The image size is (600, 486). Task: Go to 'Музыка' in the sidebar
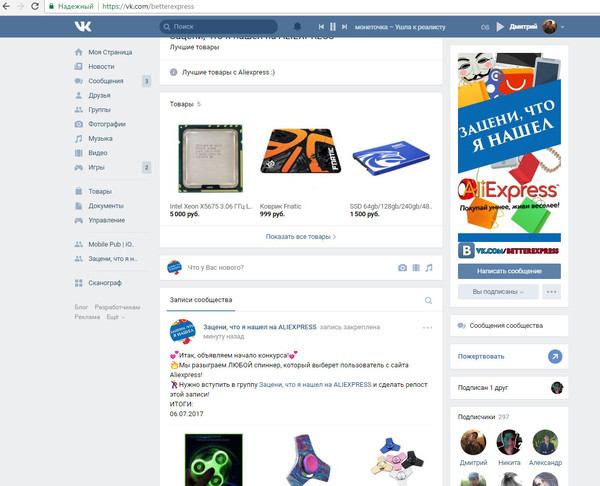click(x=100, y=138)
